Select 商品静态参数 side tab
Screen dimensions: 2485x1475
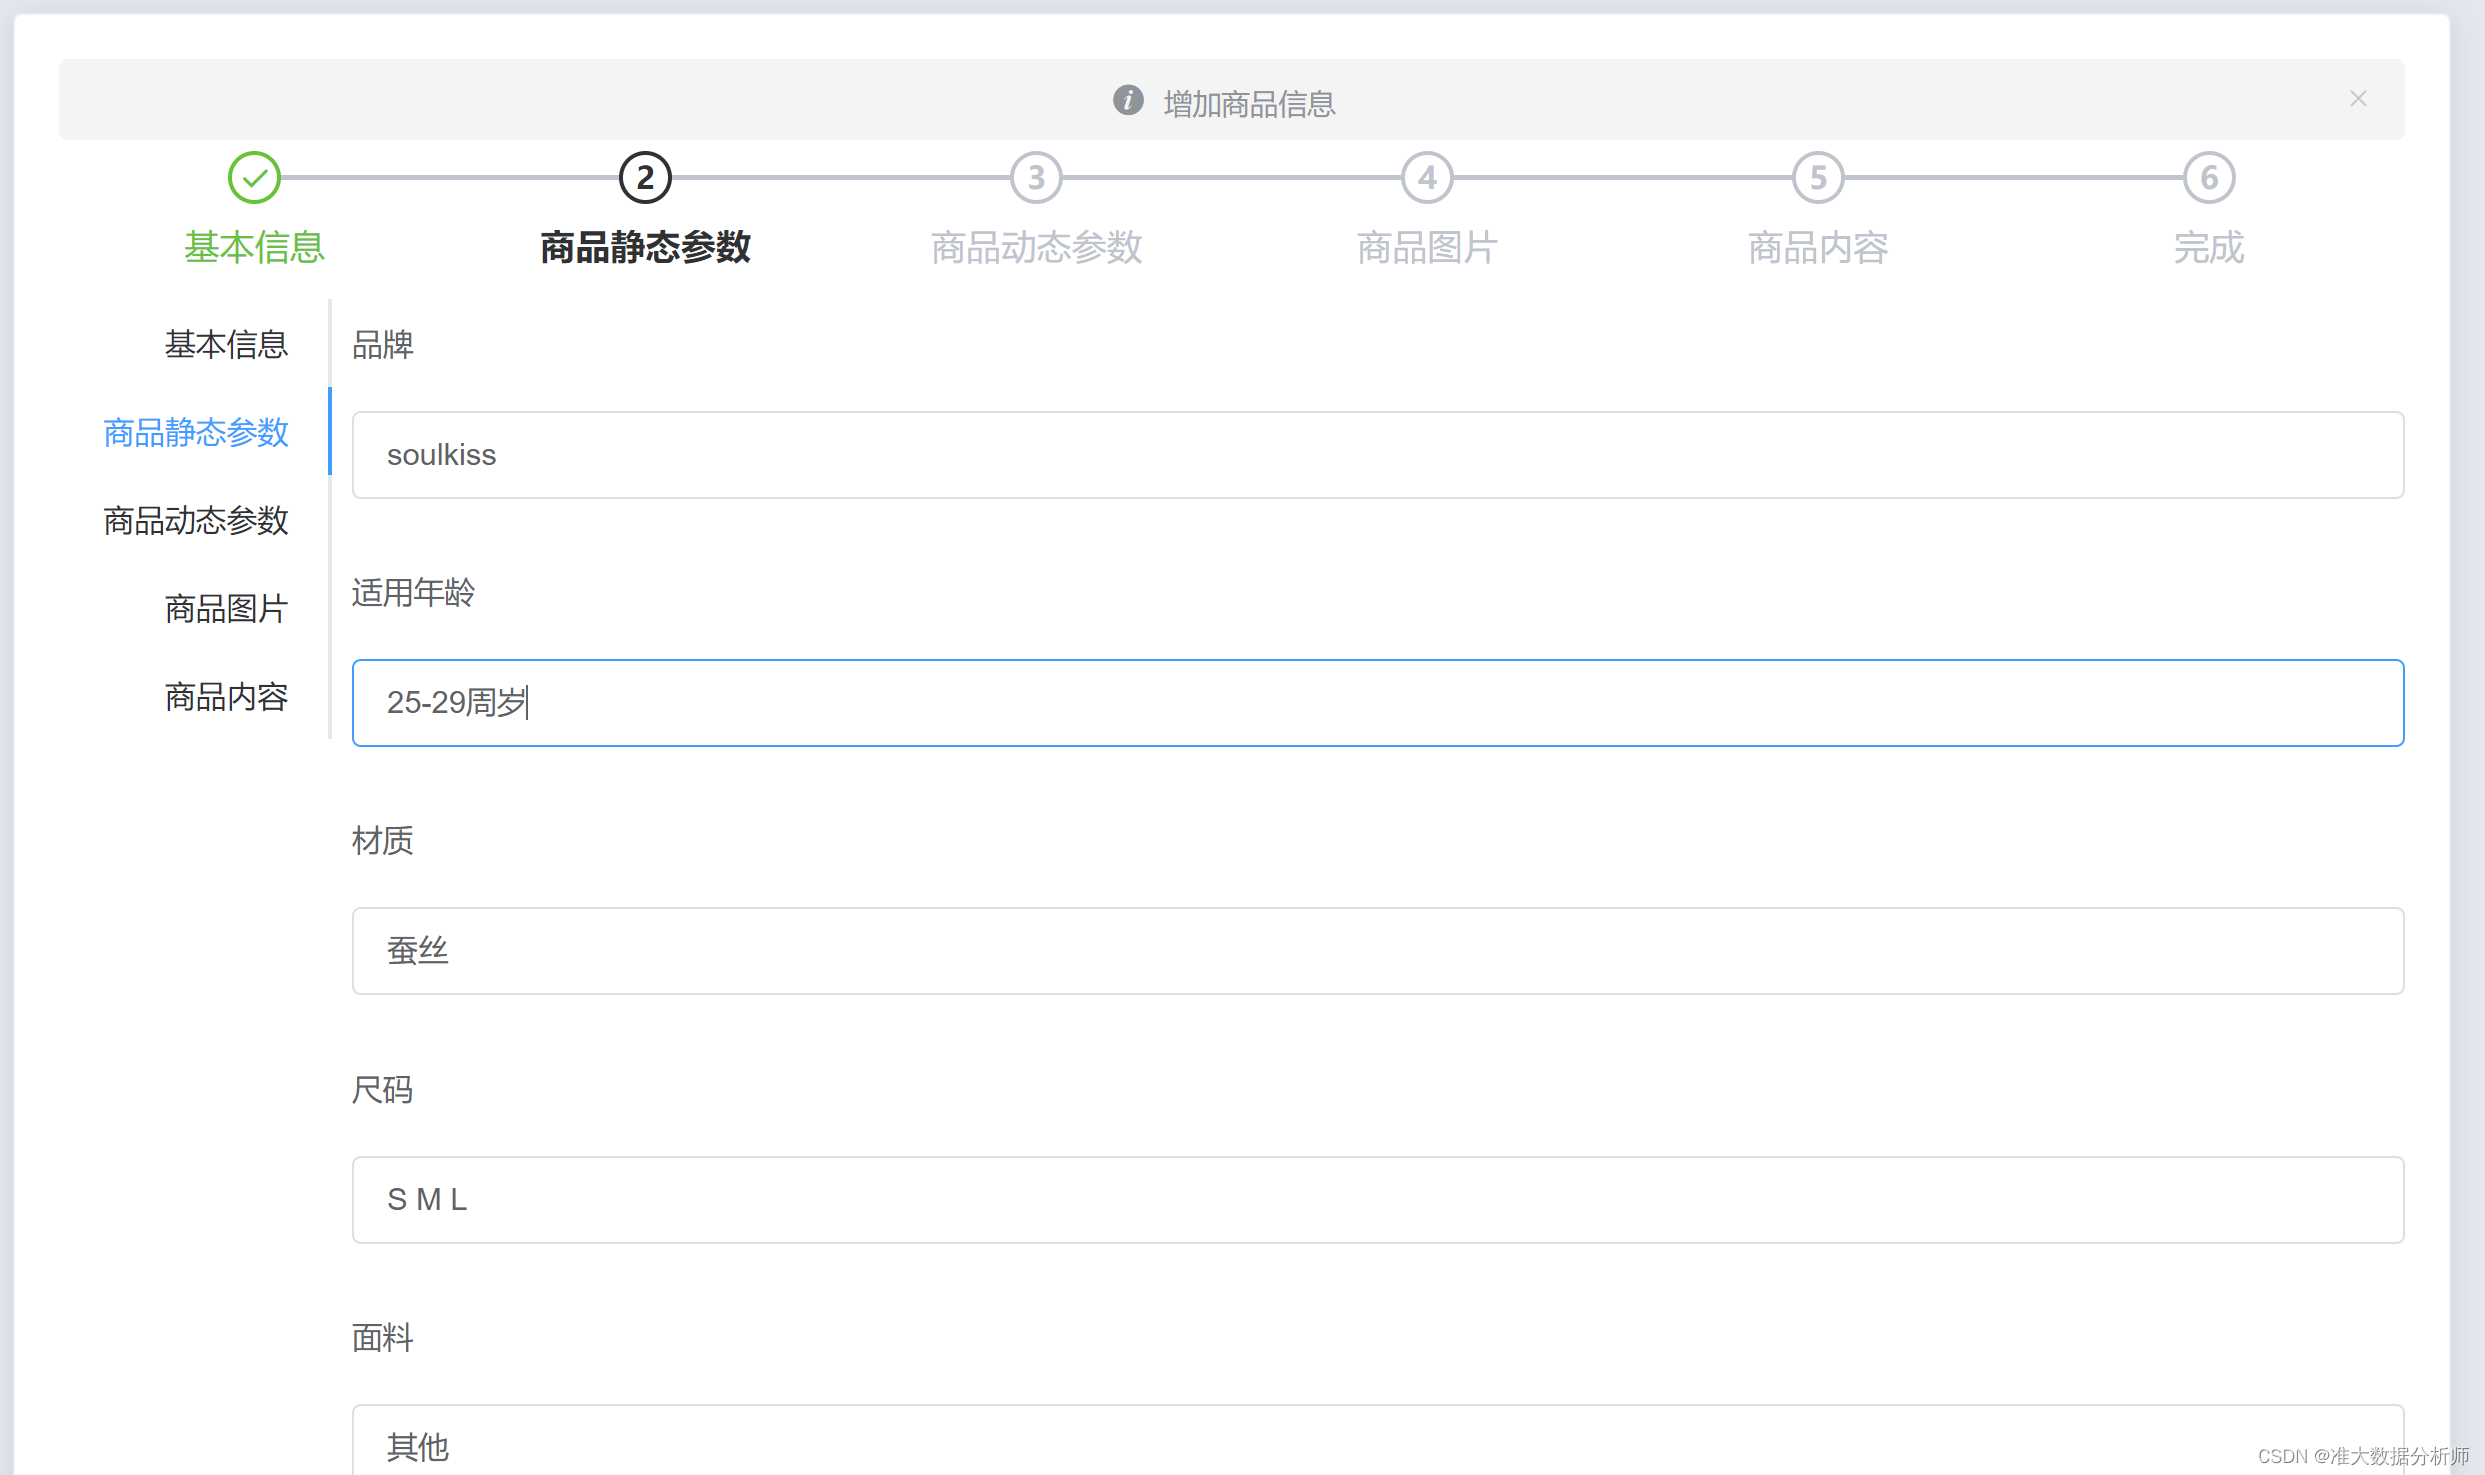point(196,432)
